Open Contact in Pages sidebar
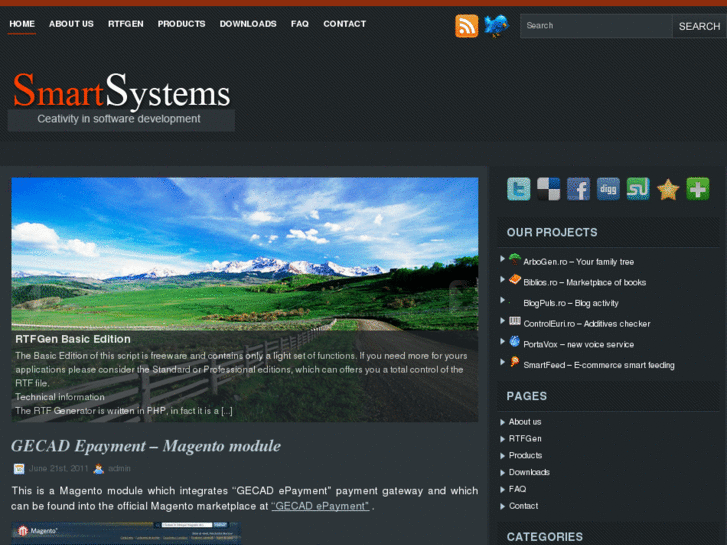 (523, 506)
